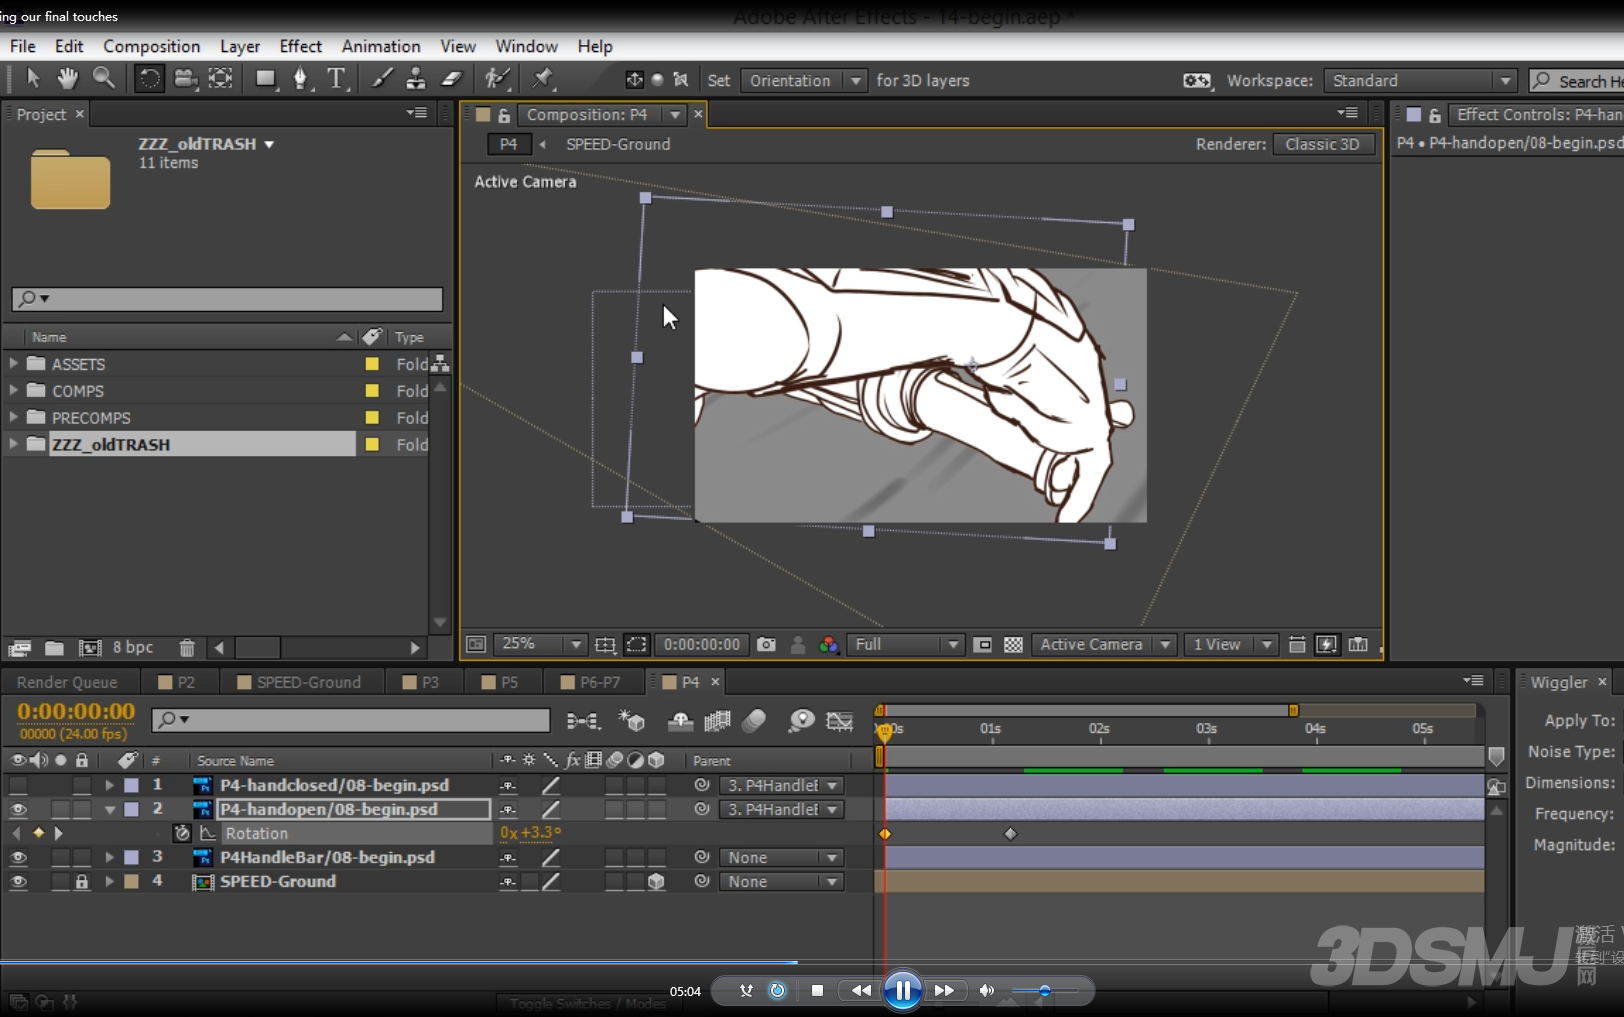The height and width of the screenshot is (1017, 1624).
Task: Select the Unified Camera tool
Action: [185, 78]
